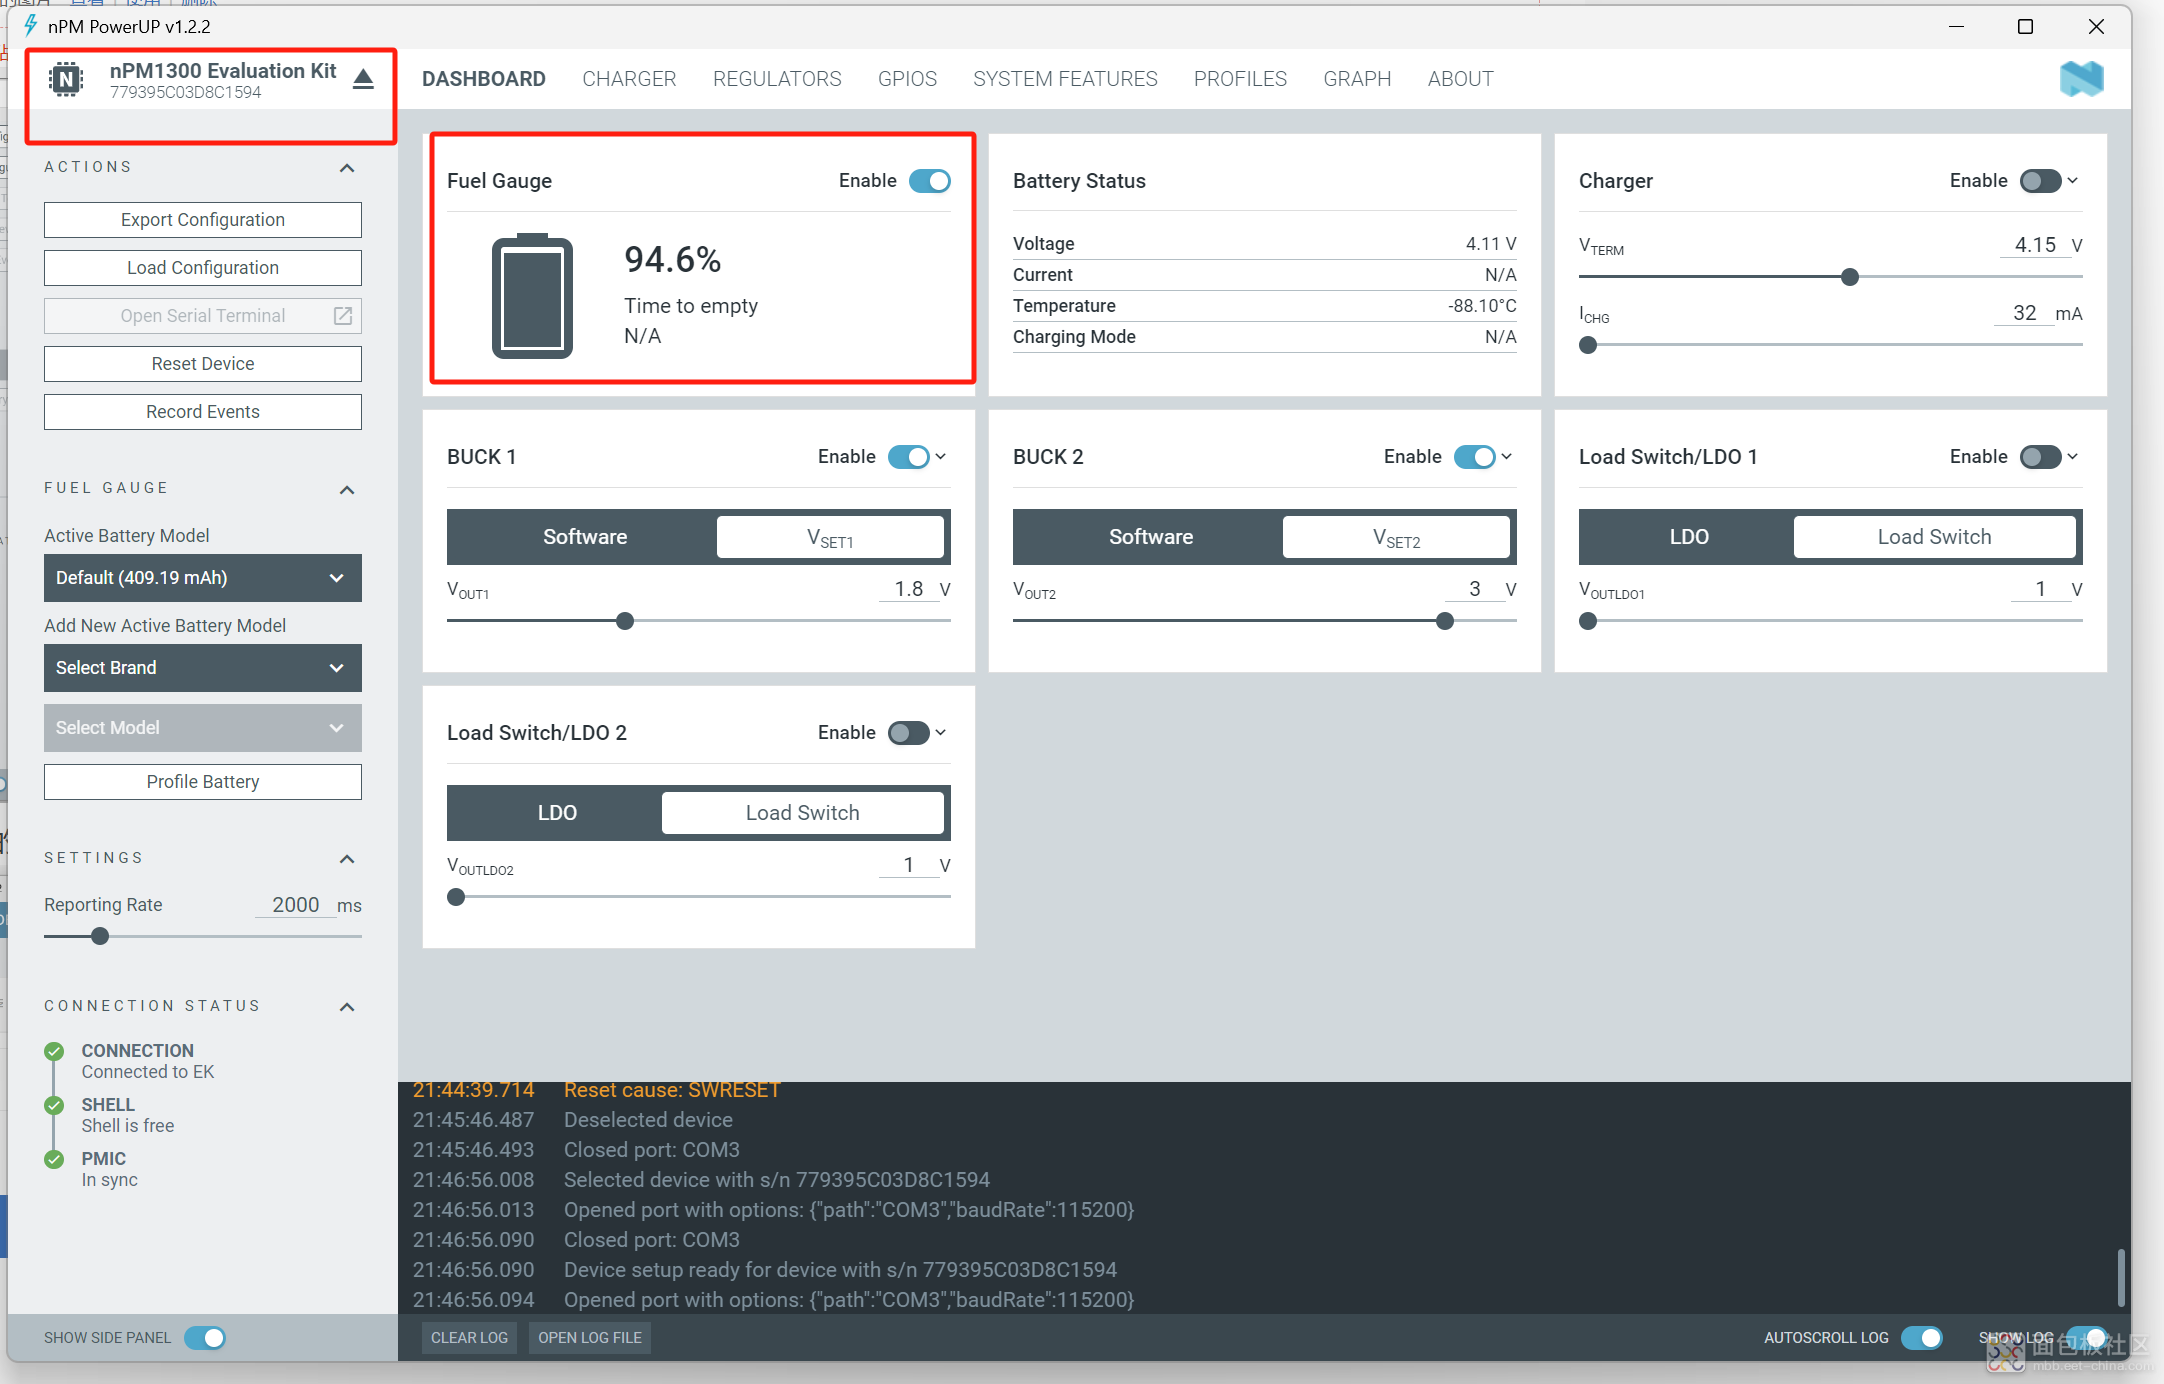
Task: Eject the nPM1300 Evaluation Kit device
Action: coord(363,79)
